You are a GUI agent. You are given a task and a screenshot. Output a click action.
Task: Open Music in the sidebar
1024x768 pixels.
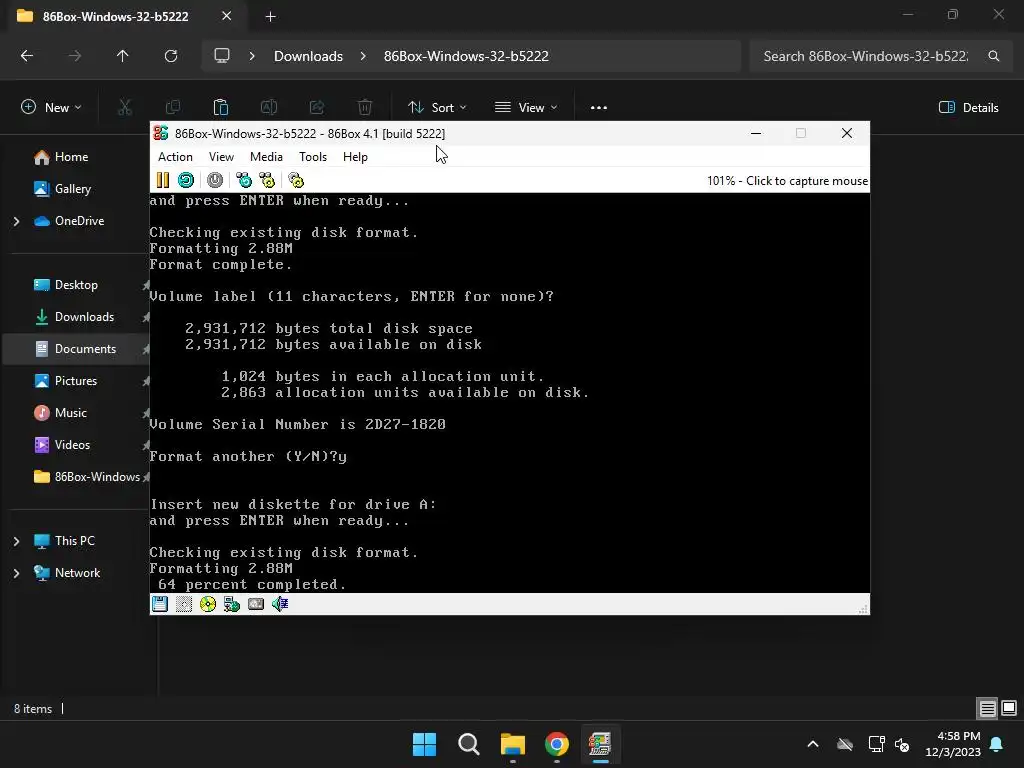pos(71,413)
